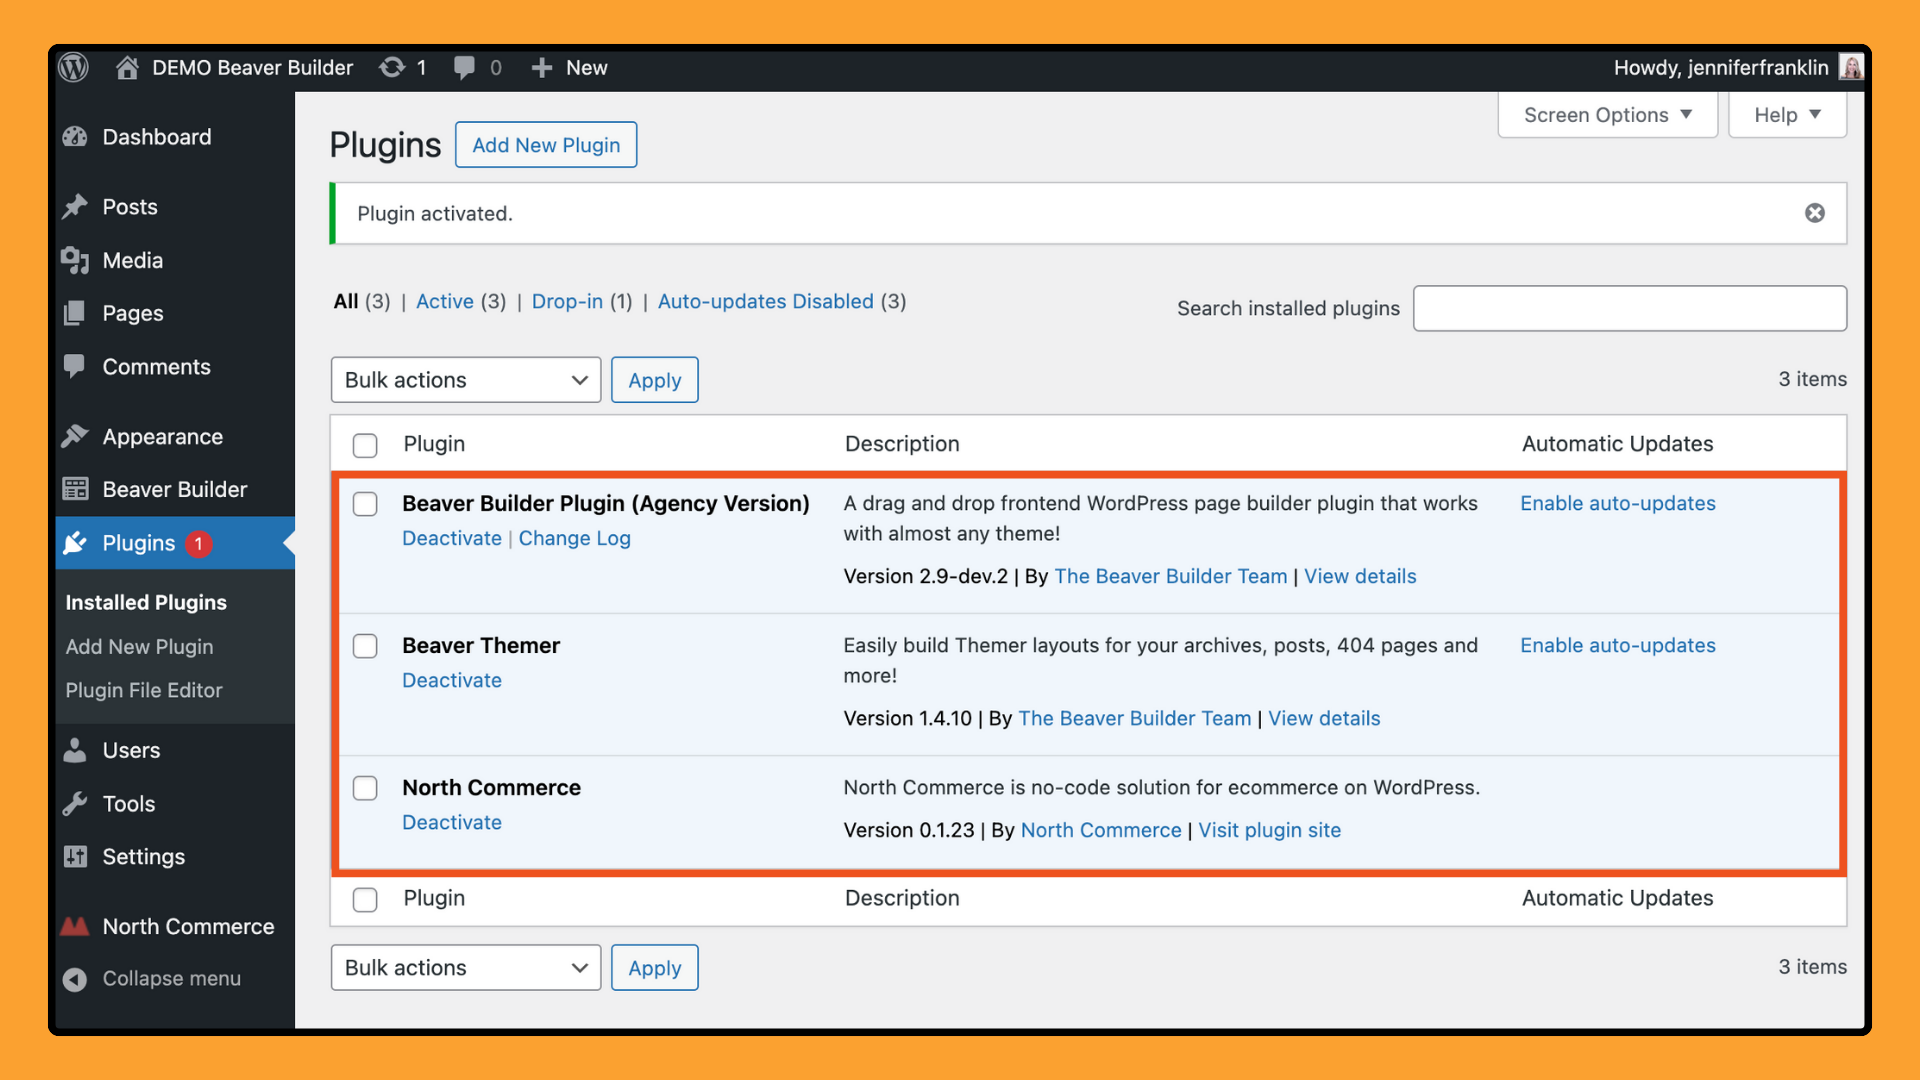
Task: Click the Pages icon in sidebar
Action: pos(75,313)
